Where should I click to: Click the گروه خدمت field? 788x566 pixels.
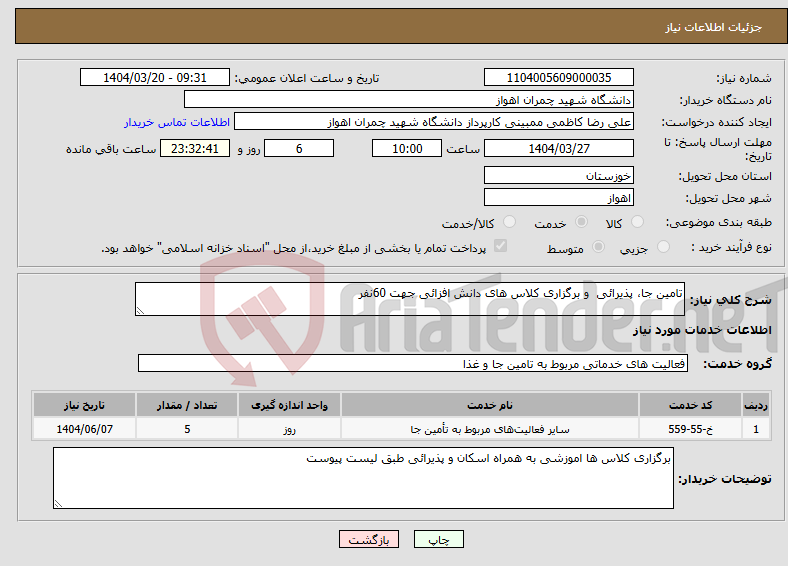coord(413,363)
